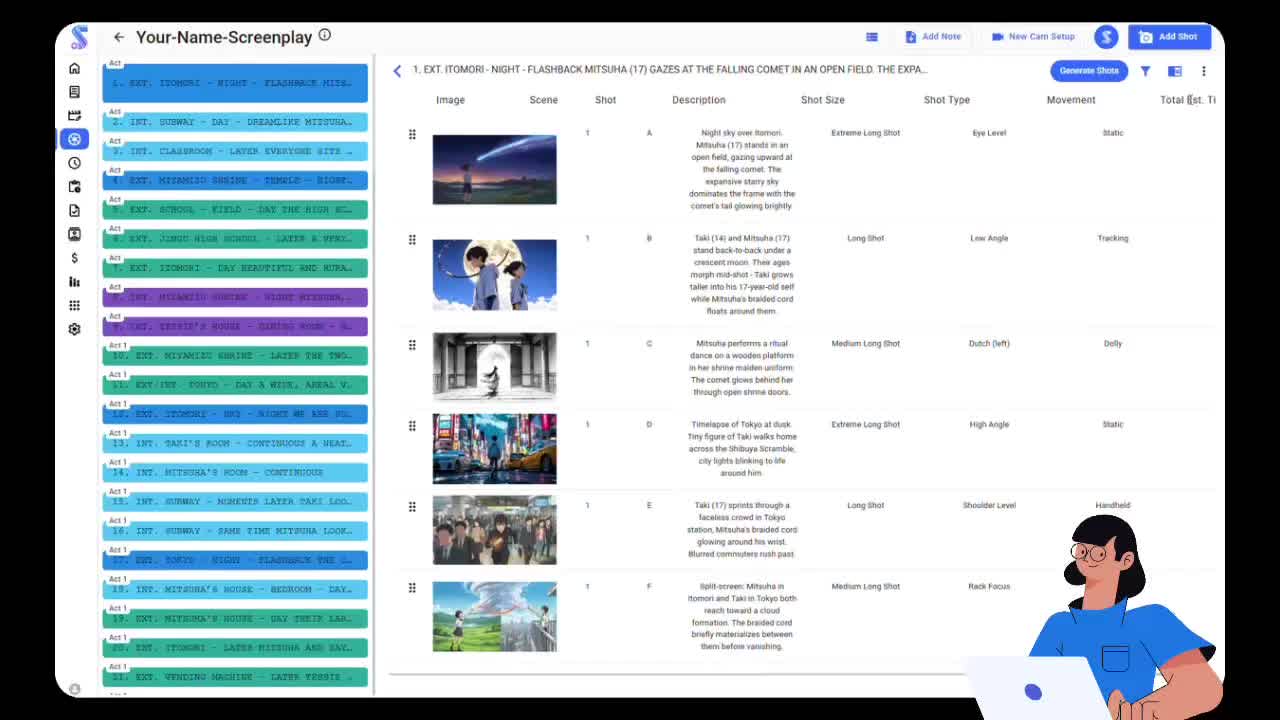Open the Scenes clapperboard panel
This screenshot has width=1280, height=720.
click(x=74, y=115)
